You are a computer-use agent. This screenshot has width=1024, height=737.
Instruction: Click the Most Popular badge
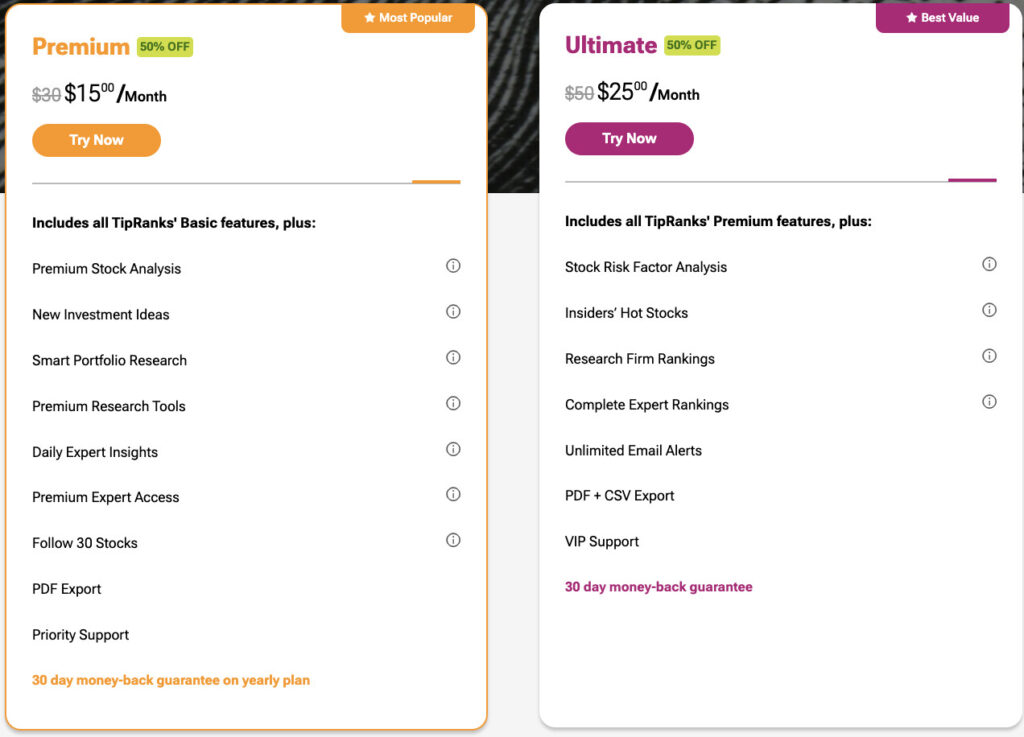(408, 18)
